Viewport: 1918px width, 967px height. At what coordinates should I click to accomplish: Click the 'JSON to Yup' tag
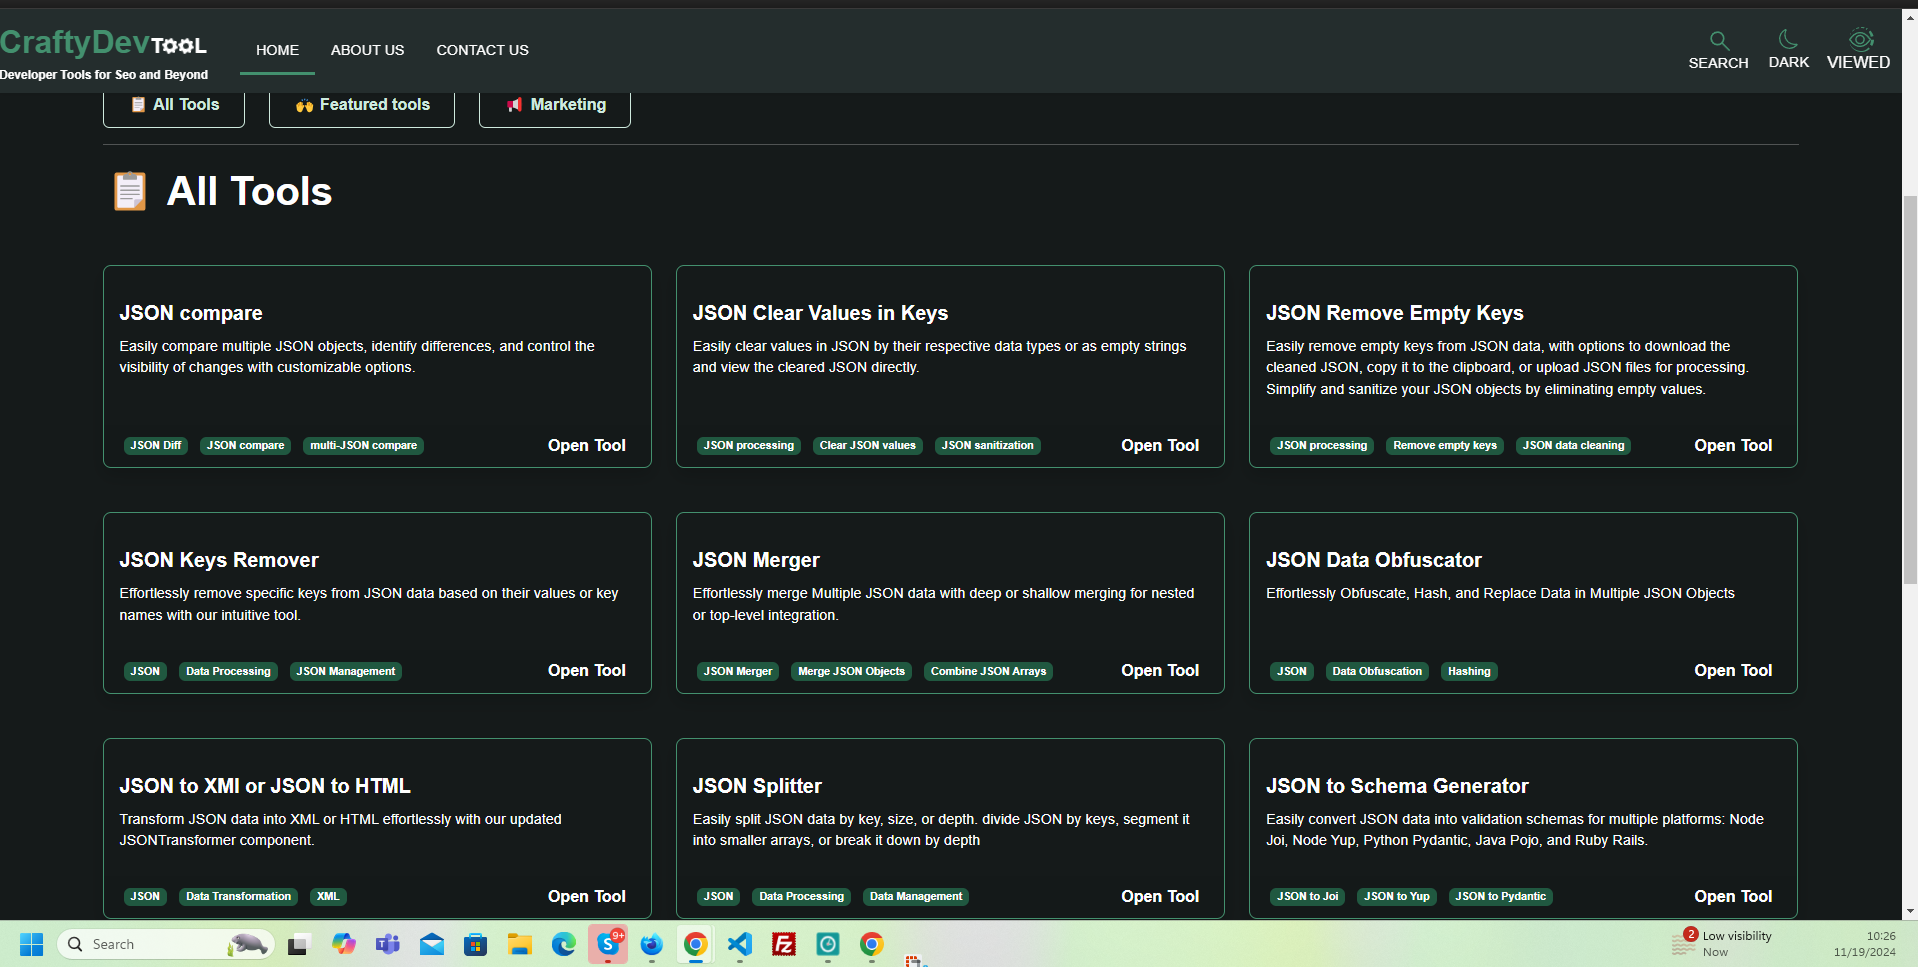pyautogui.click(x=1397, y=897)
